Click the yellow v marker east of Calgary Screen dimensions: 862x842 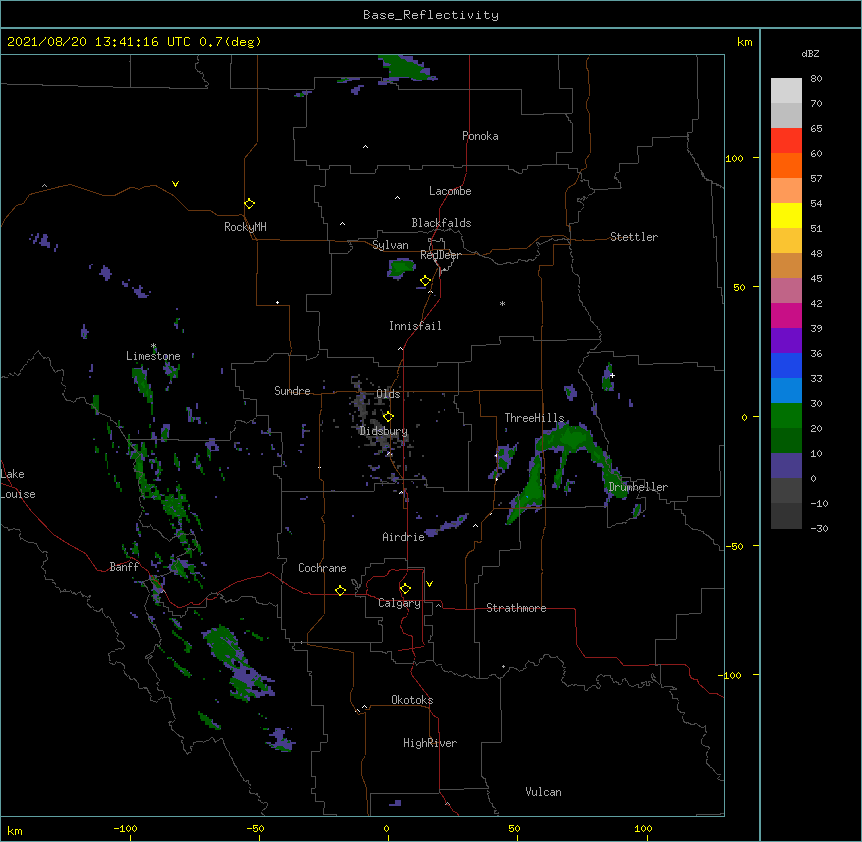click(429, 584)
